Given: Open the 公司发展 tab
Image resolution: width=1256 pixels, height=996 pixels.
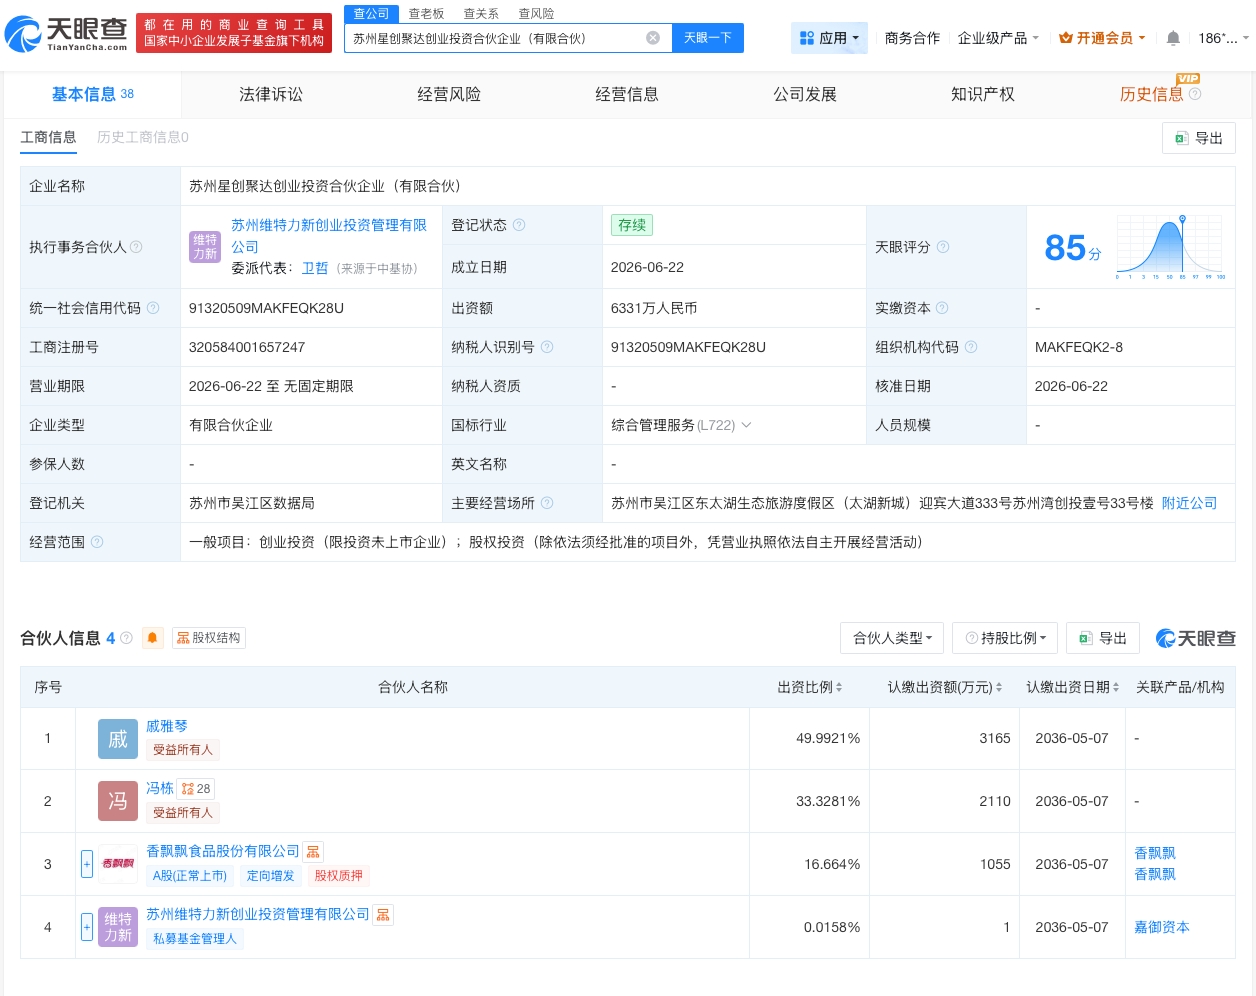Looking at the screenshot, I should coord(805,94).
